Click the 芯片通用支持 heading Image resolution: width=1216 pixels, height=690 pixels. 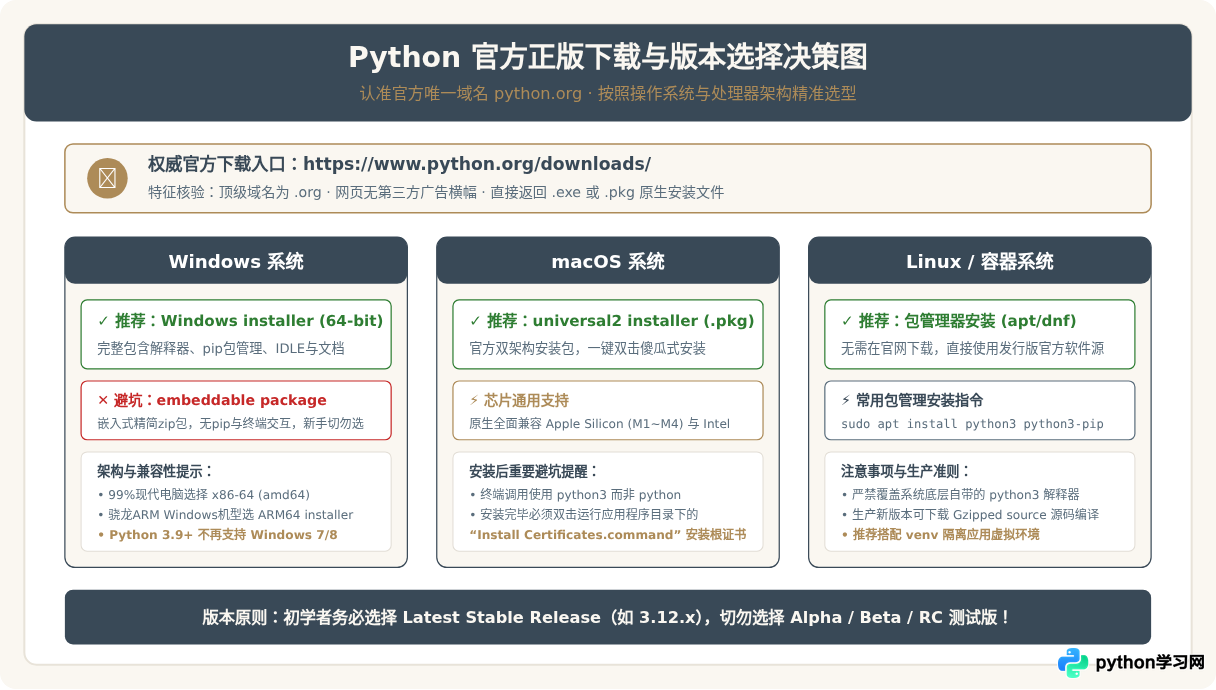[x=527, y=400]
